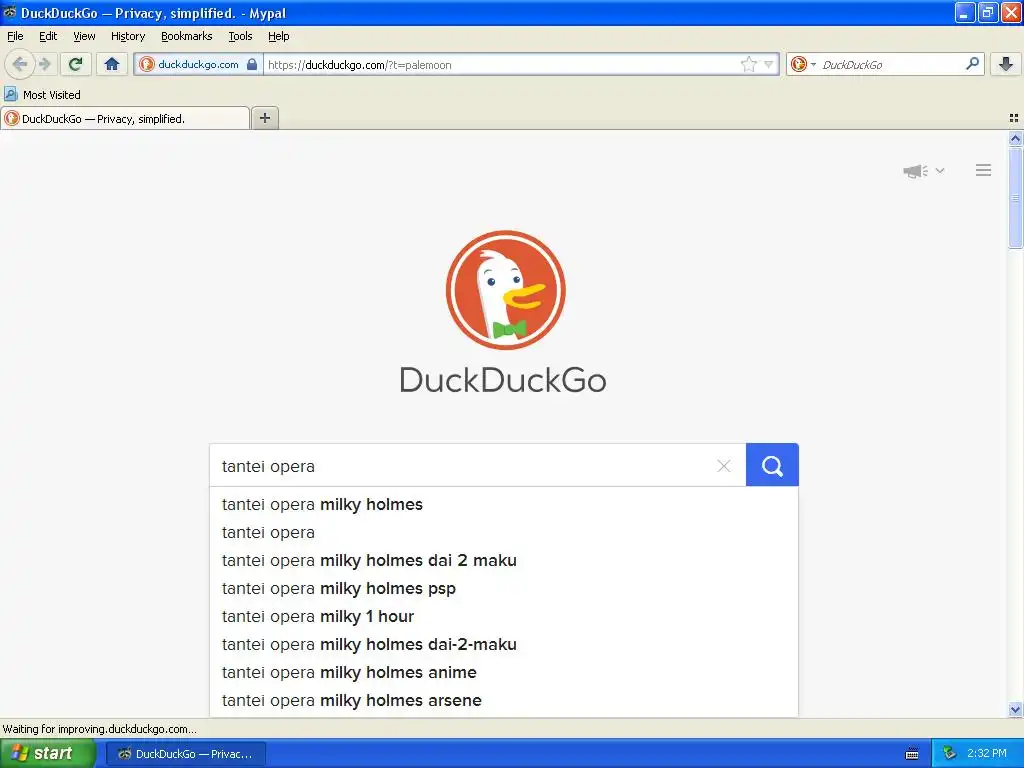Open the Edit menu
The image size is (1024, 768).
(x=48, y=36)
